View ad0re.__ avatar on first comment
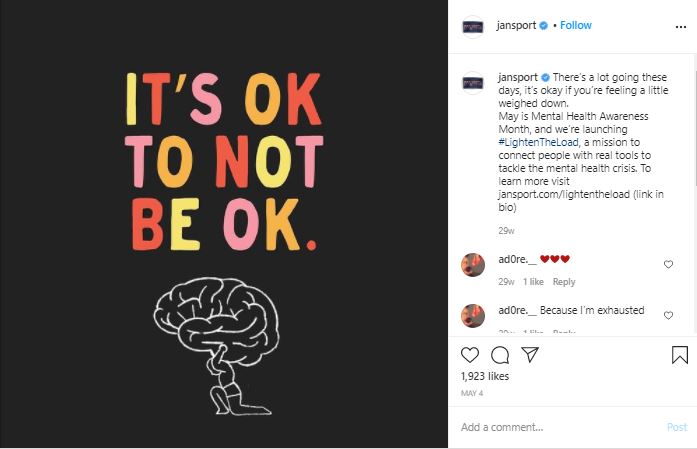Image resolution: width=697 pixels, height=449 pixels. pos(473,265)
